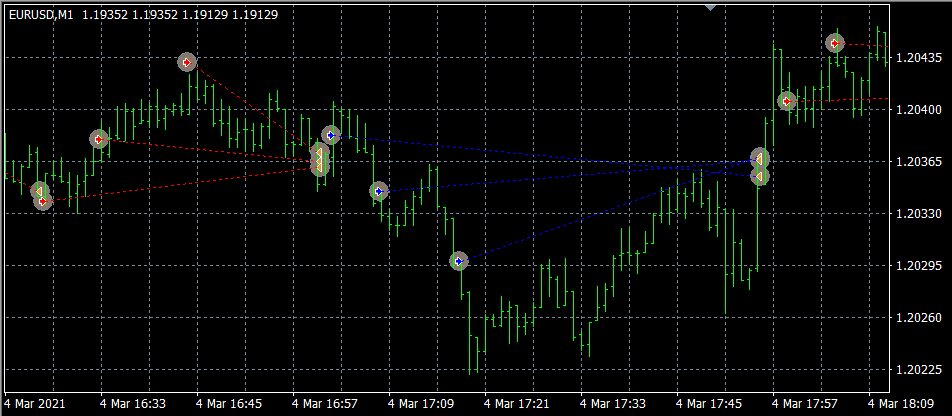Click the 4 Mar 17:21 time label
The height and width of the screenshot is (416, 952).
pyautogui.click(x=517, y=404)
